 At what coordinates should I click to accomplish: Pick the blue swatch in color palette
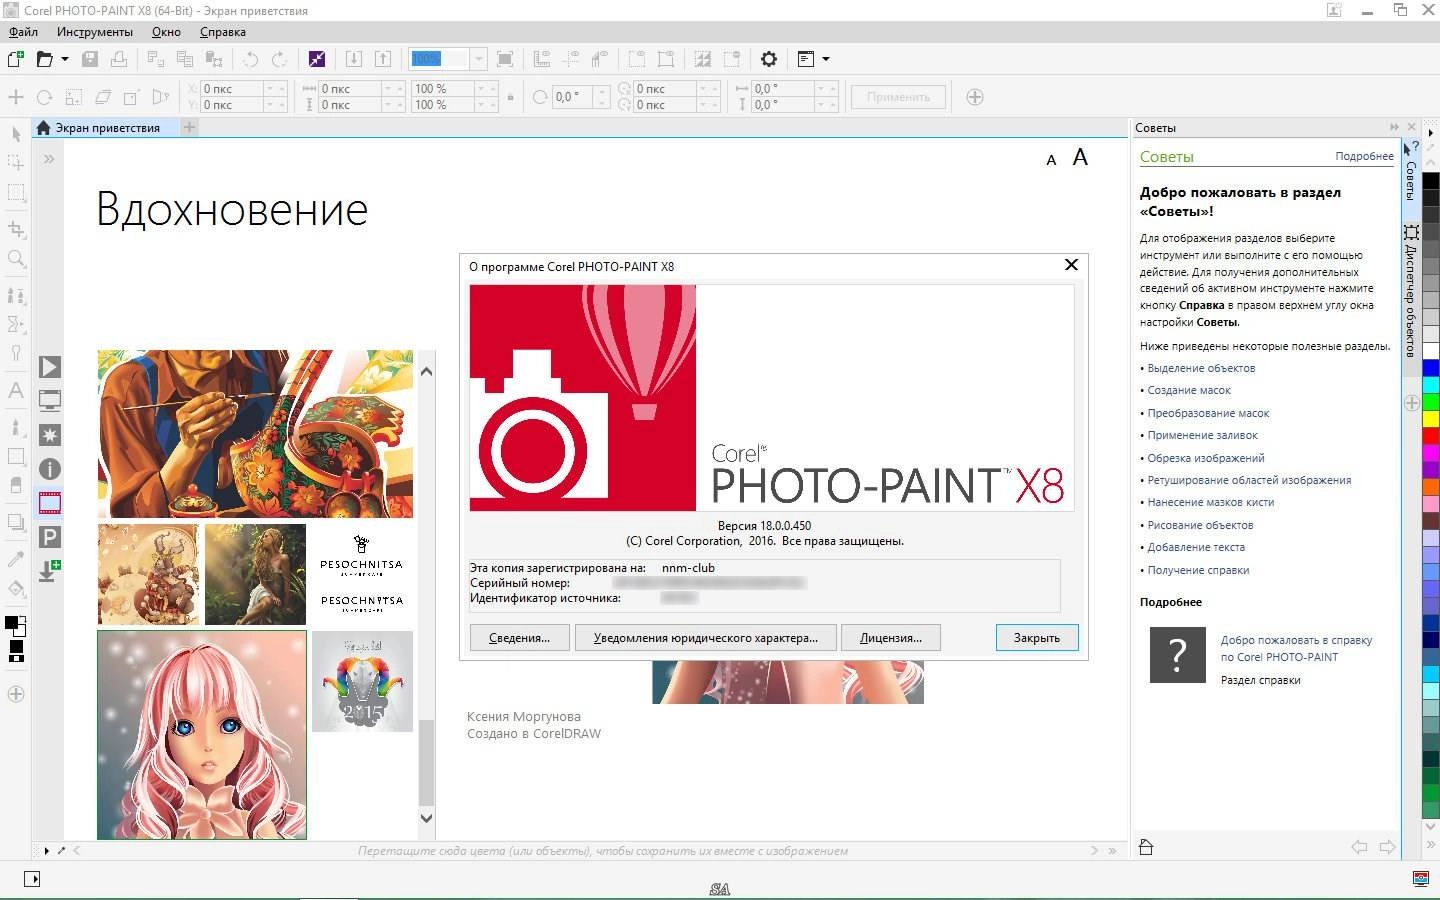1431,368
